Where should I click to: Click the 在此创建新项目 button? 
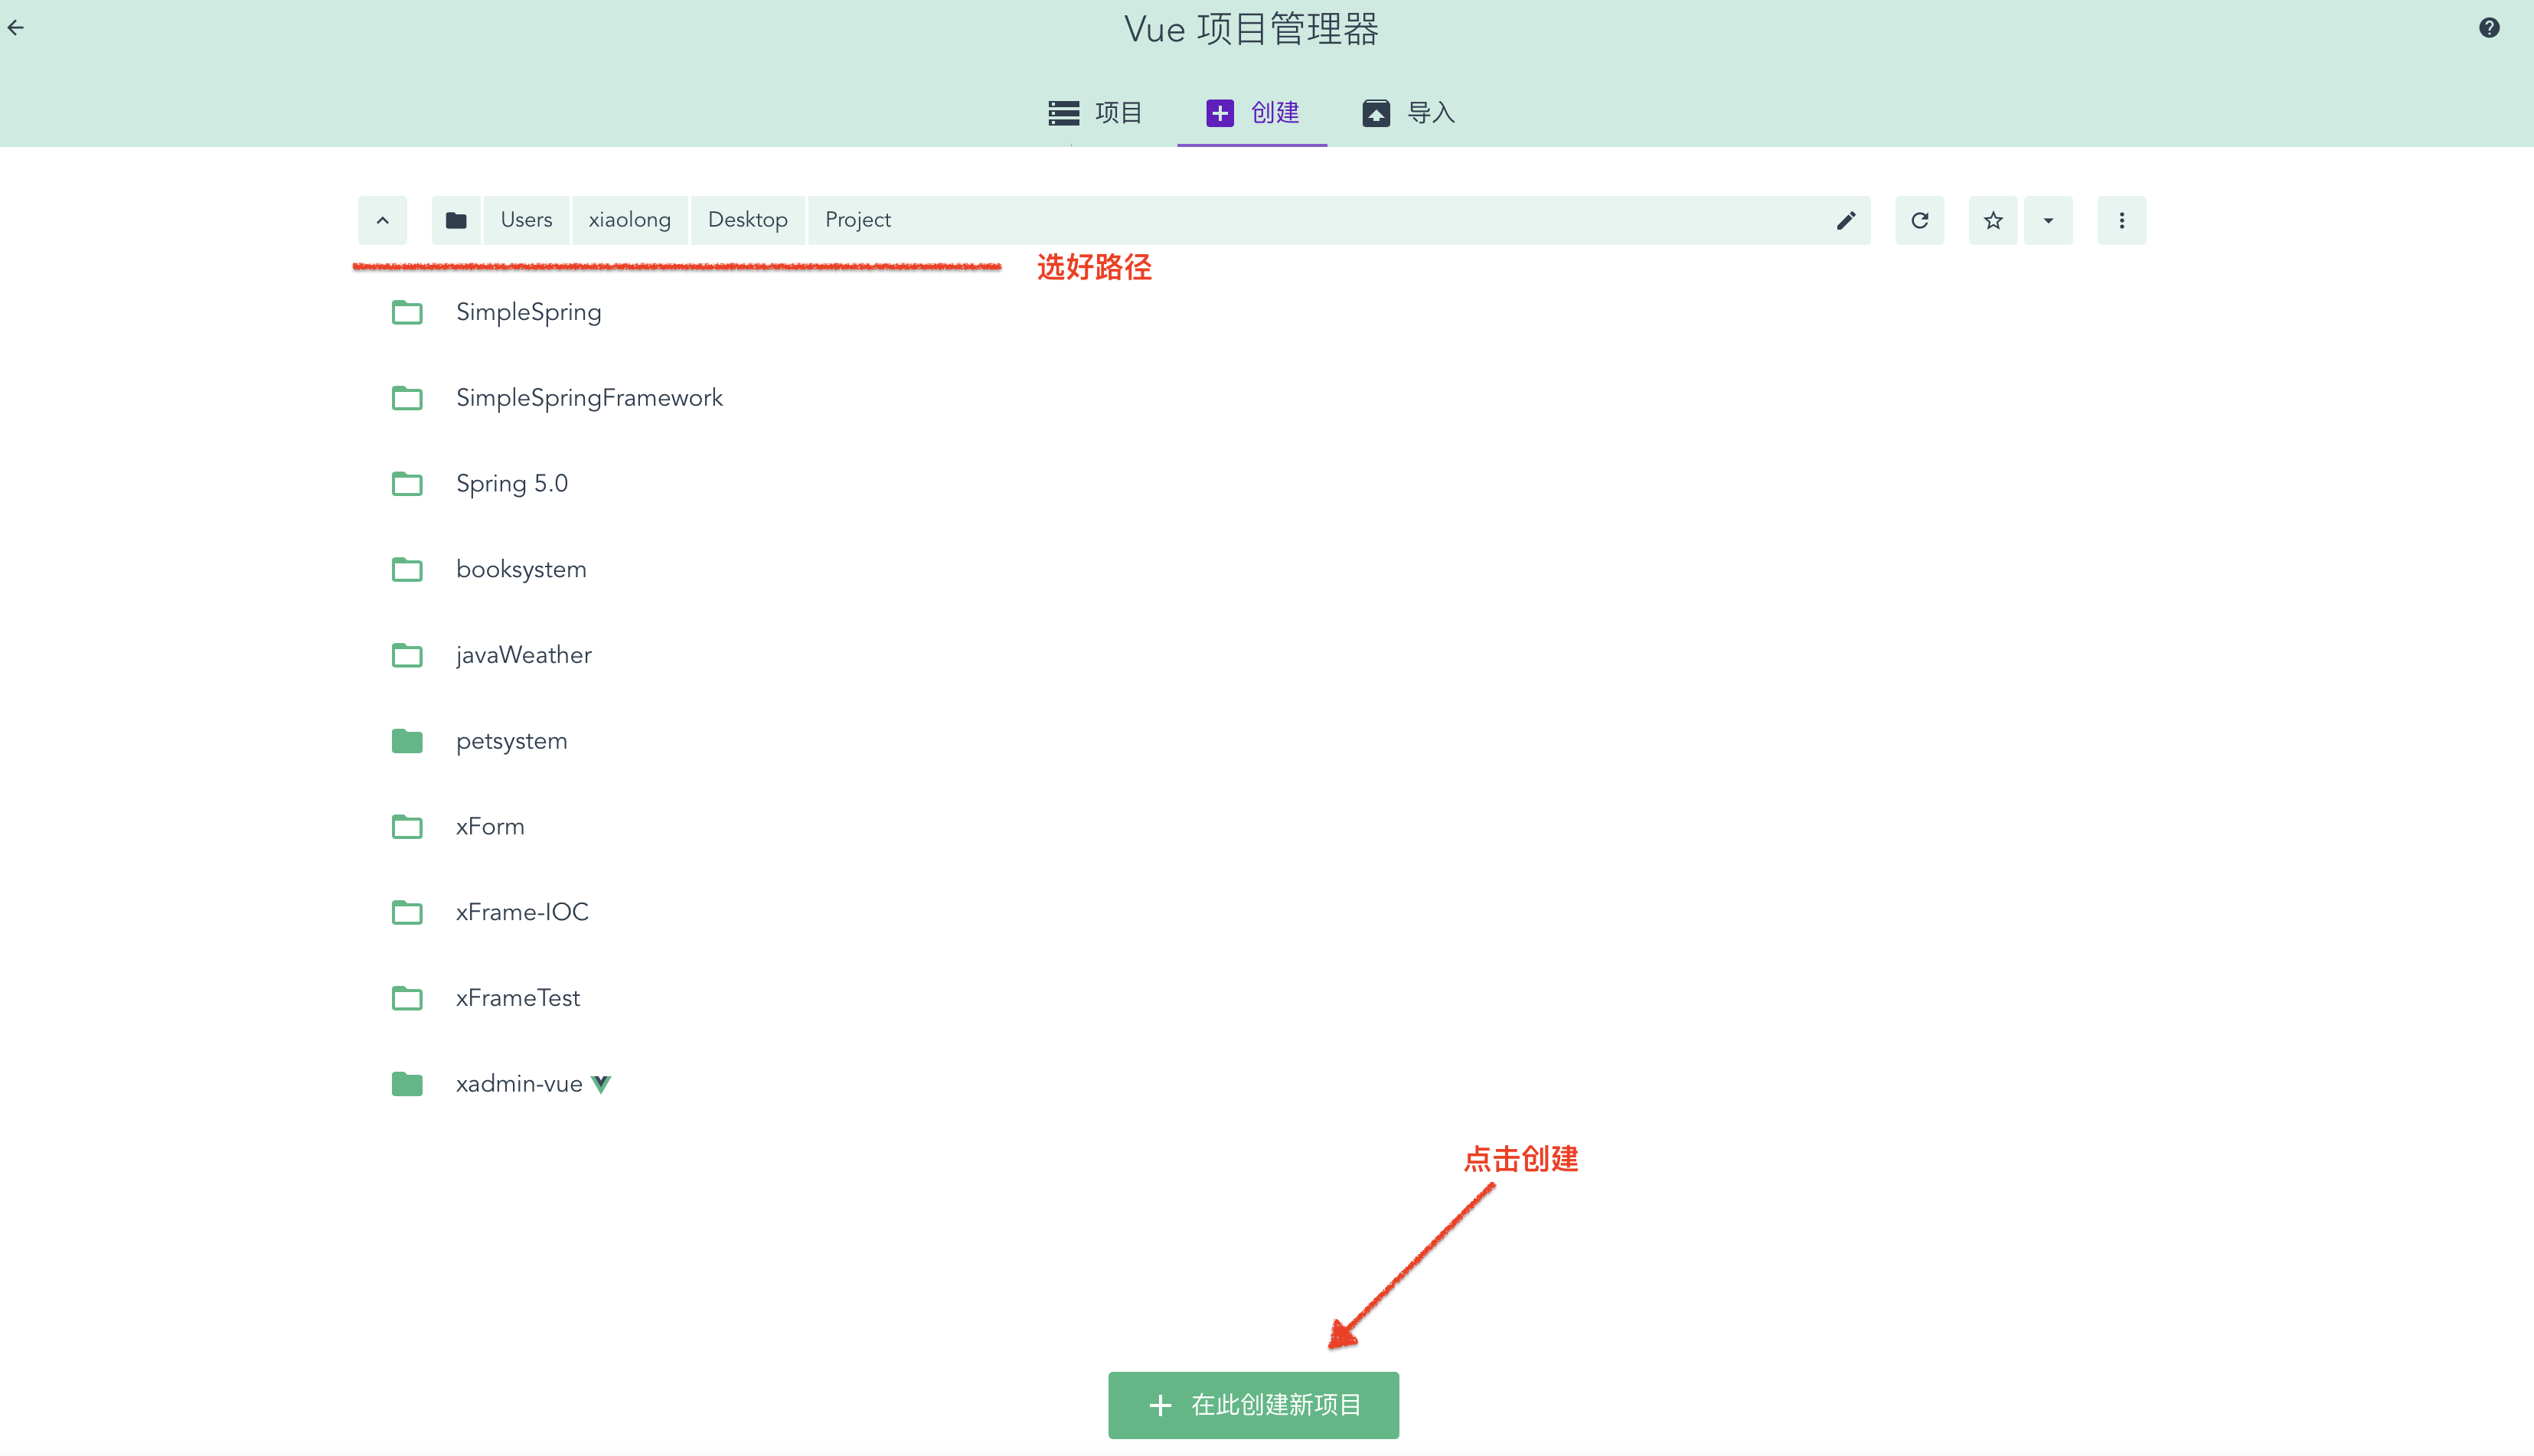(1252, 1404)
